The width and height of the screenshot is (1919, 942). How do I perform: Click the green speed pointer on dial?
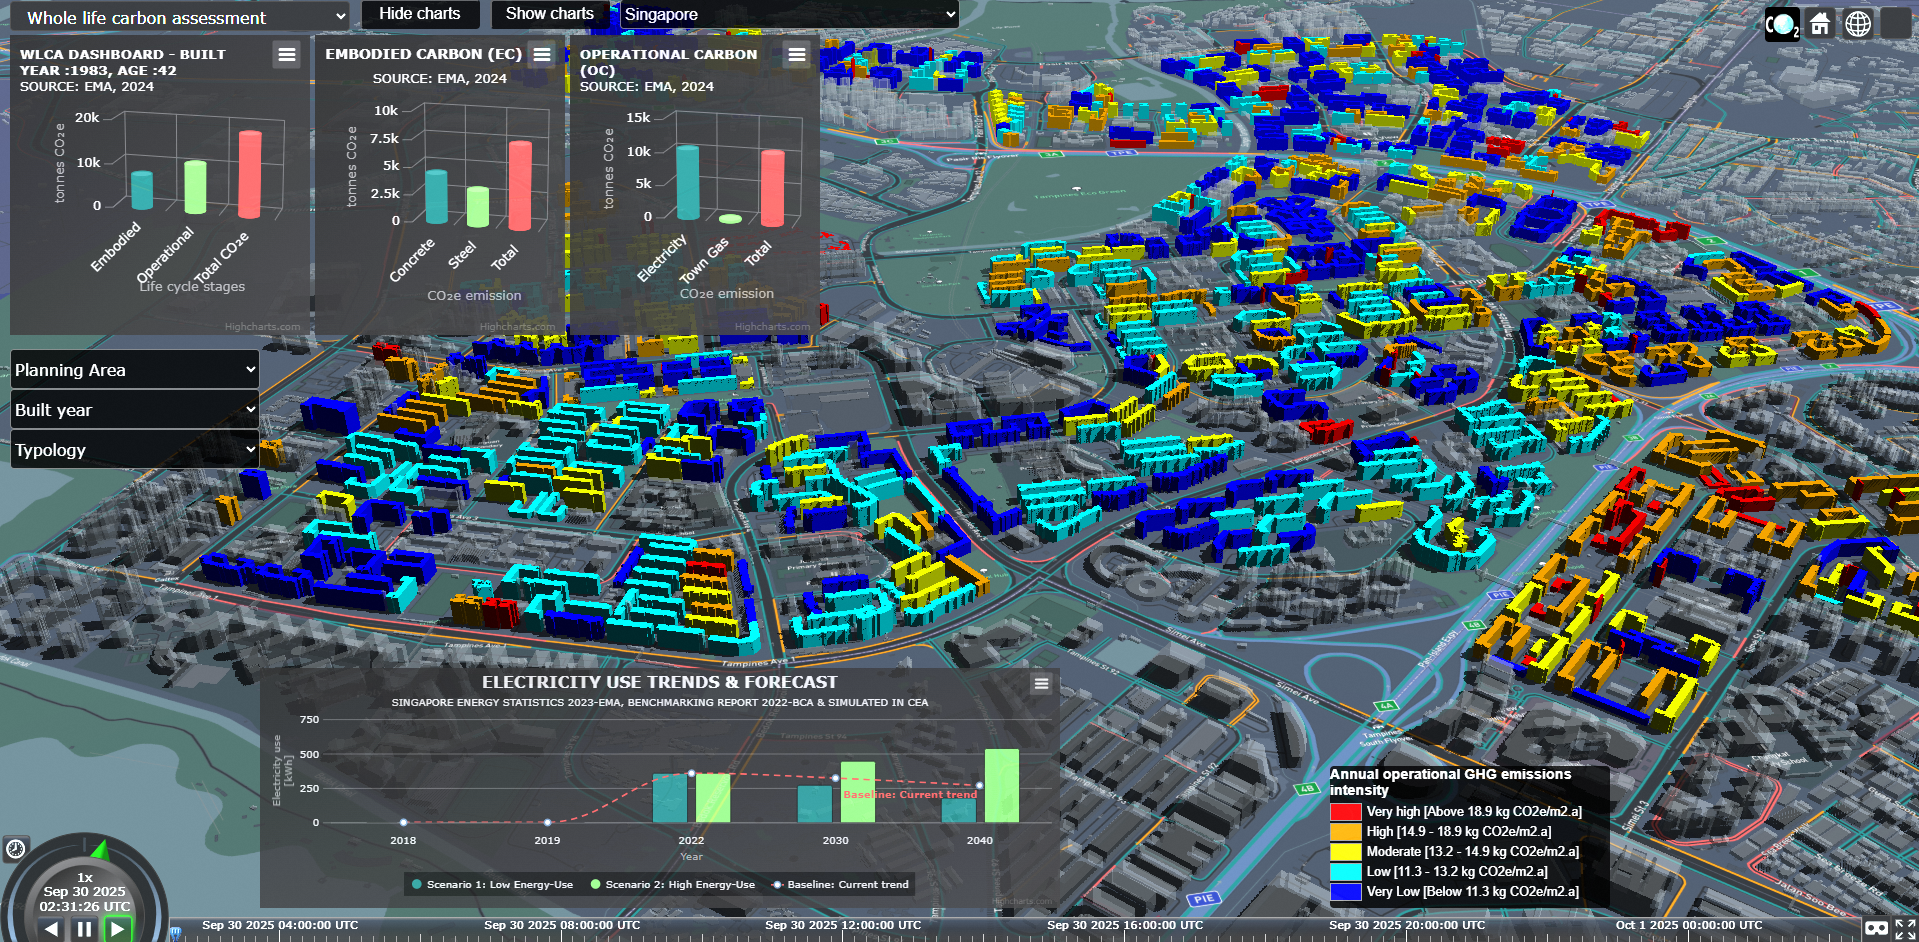tap(100, 851)
